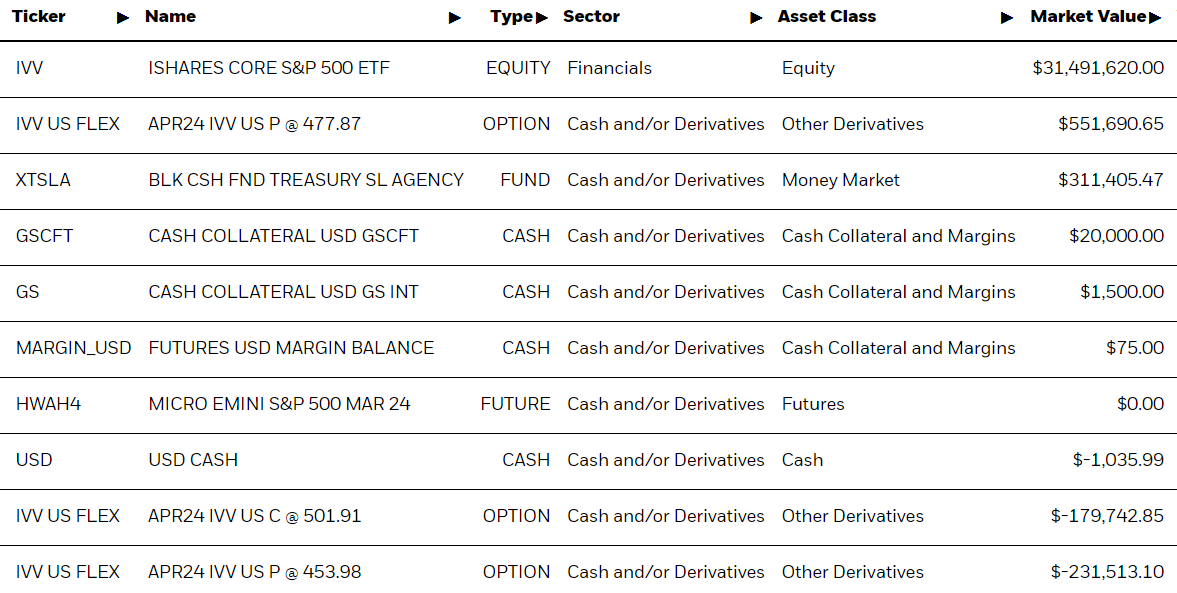The height and width of the screenshot is (593, 1177).
Task: Select APR24 IVV US C @ 501.91
Action: 254,516
